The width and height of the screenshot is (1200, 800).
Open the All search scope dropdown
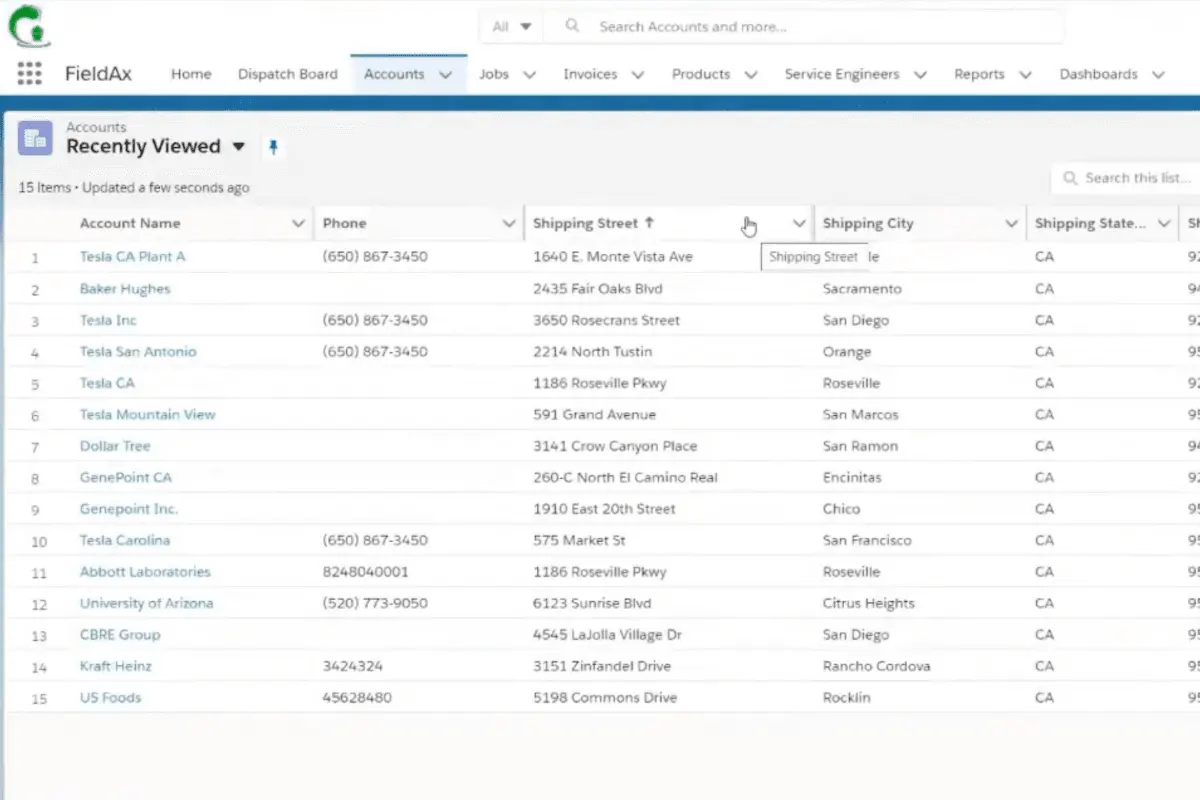coord(511,26)
